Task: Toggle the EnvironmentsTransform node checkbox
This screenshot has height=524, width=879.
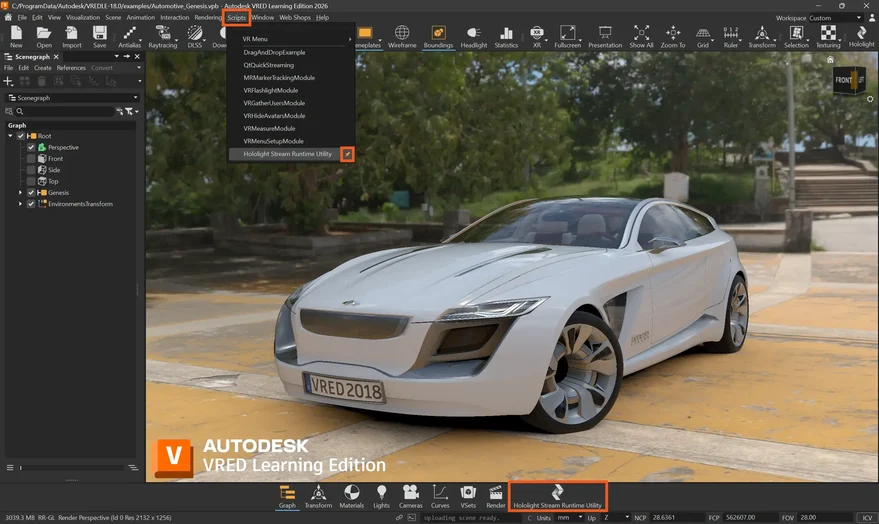Action: pos(31,204)
